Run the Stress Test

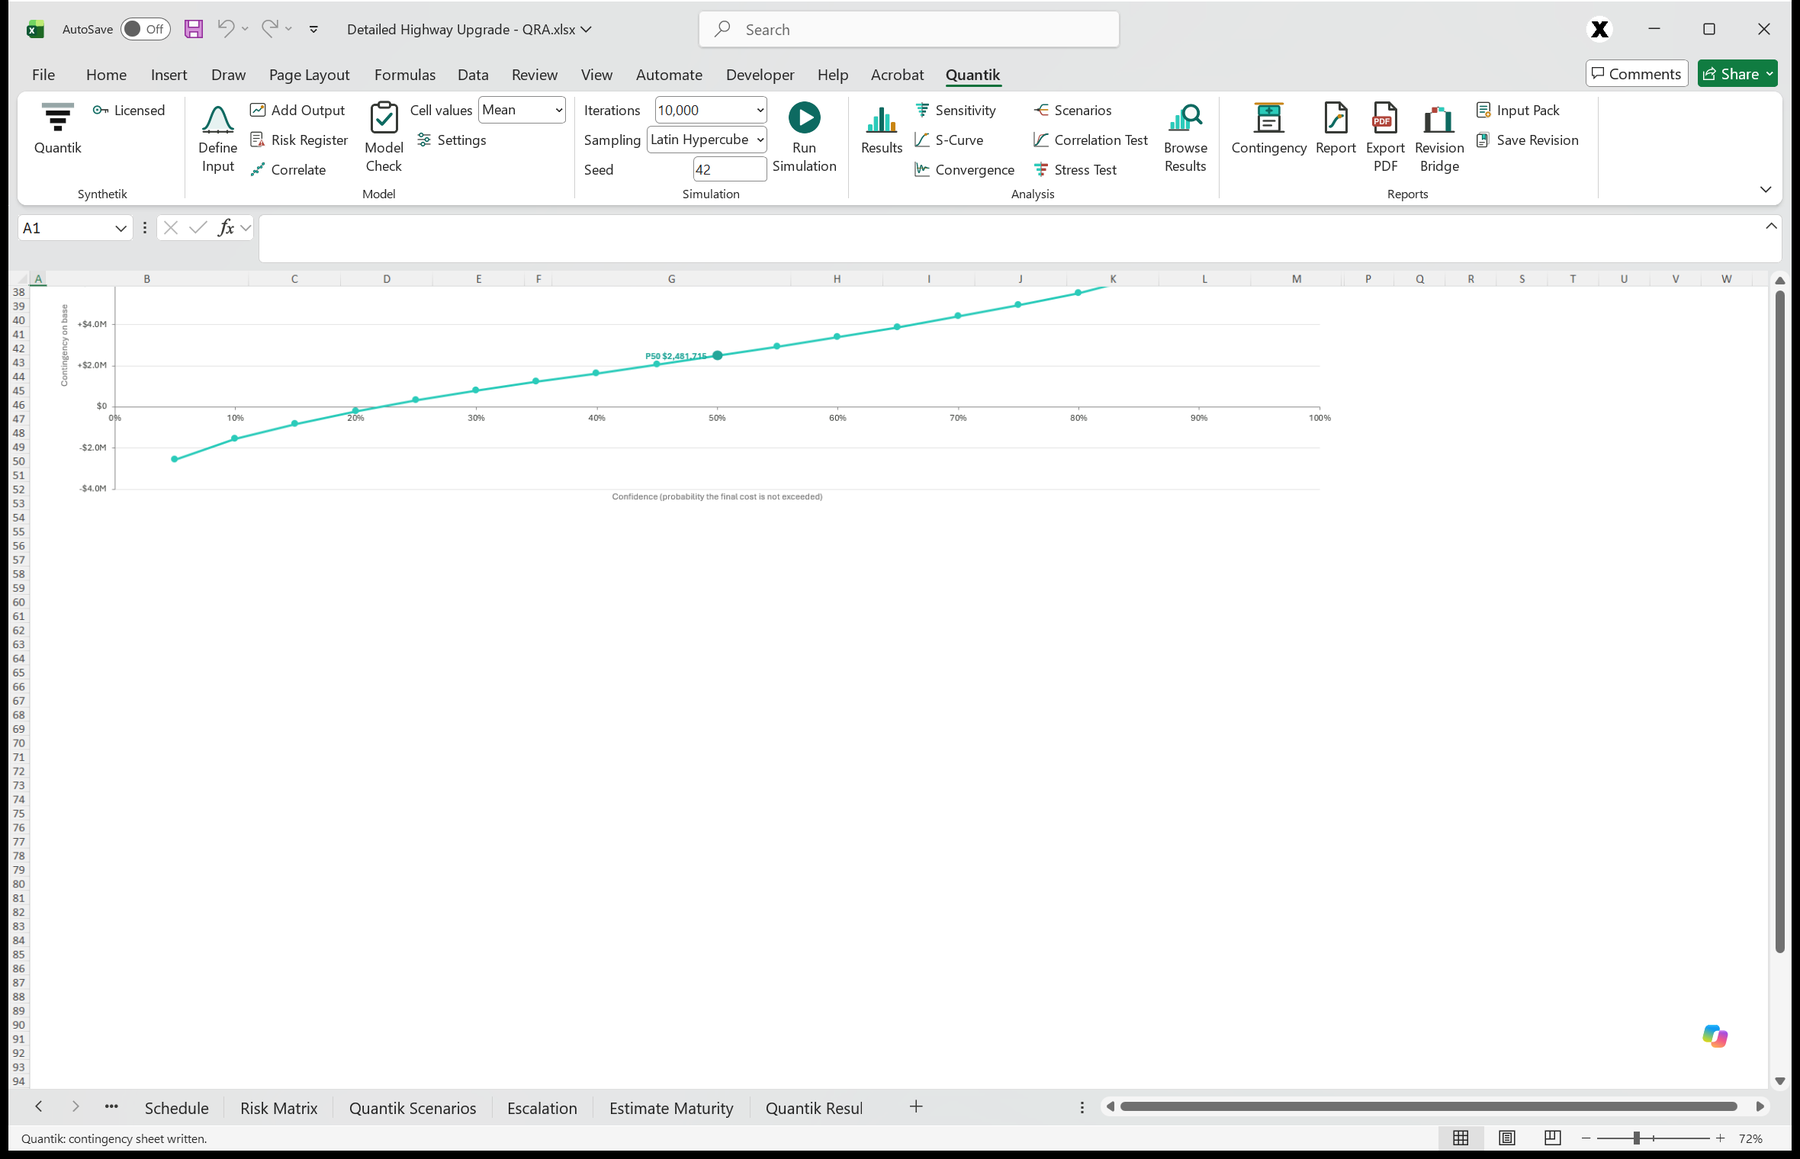point(1075,170)
